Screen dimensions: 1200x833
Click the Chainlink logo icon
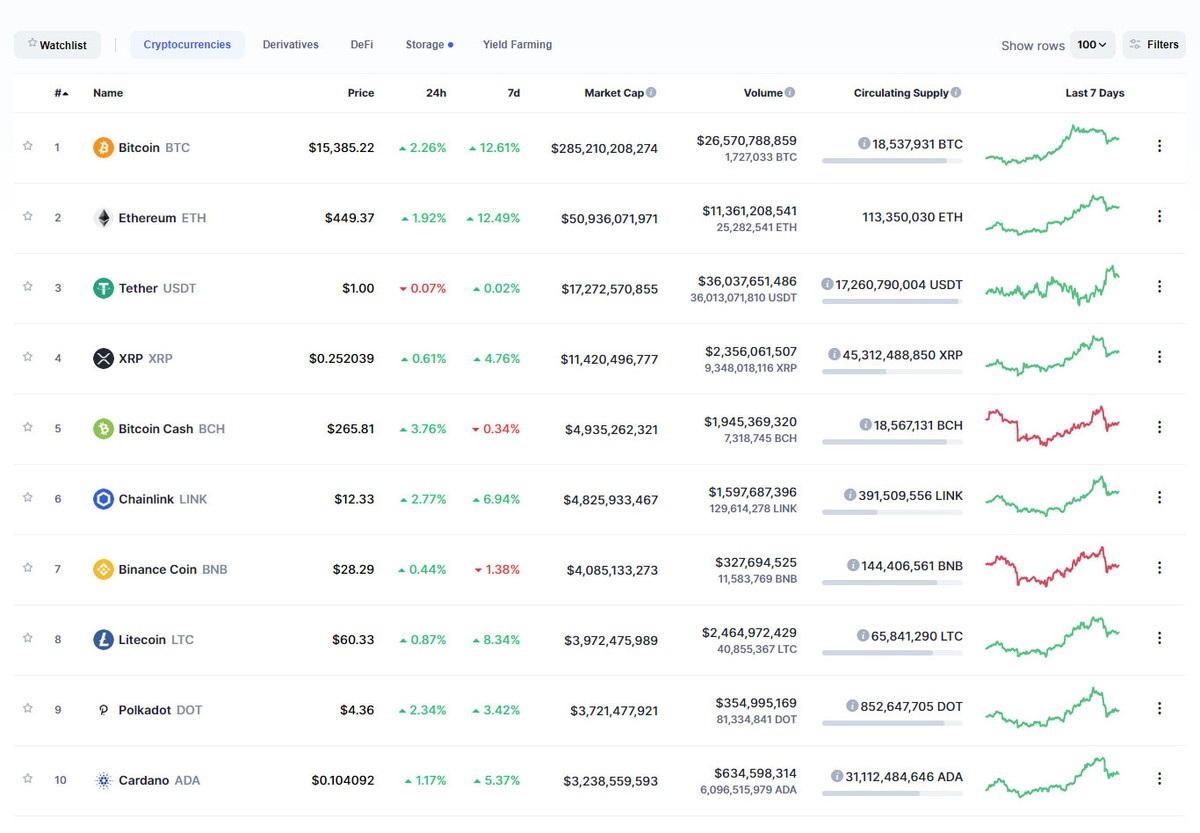tap(104, 498)
